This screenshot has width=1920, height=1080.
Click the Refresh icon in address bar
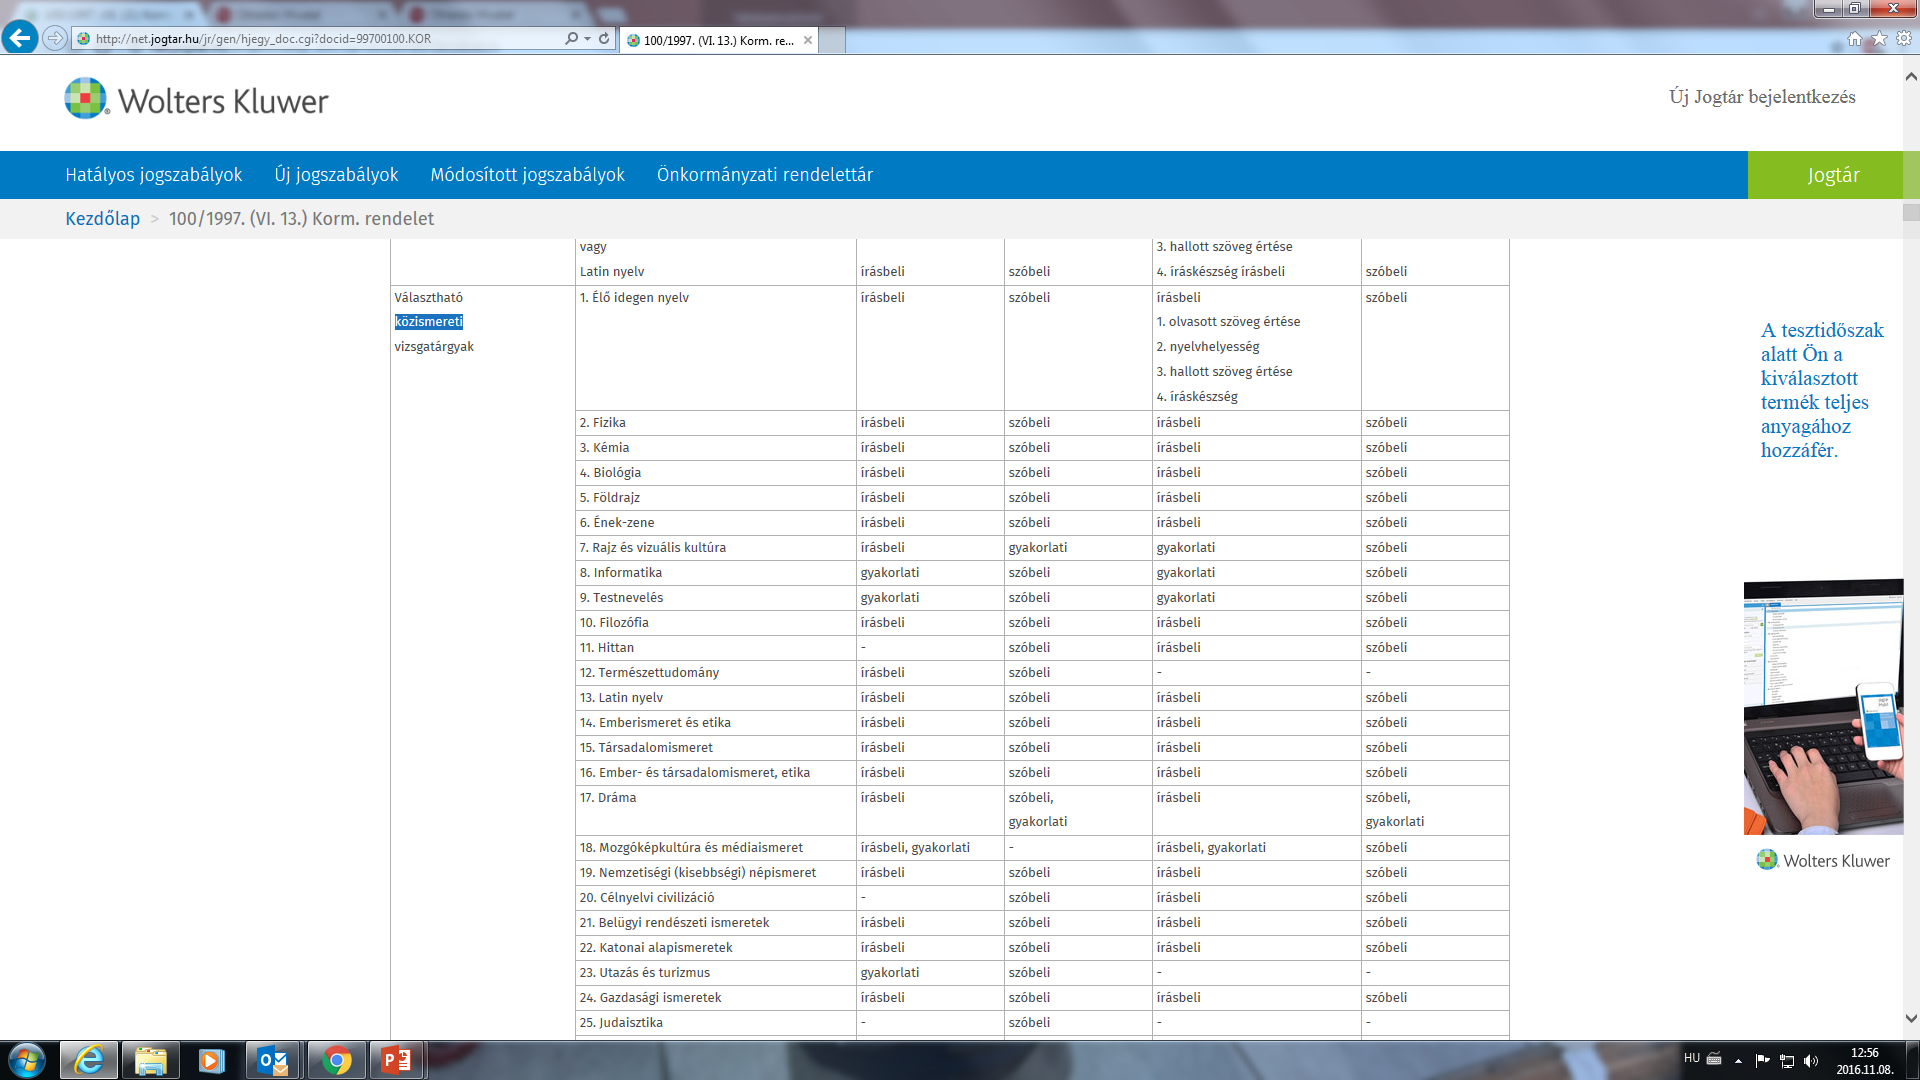point(604,39)
